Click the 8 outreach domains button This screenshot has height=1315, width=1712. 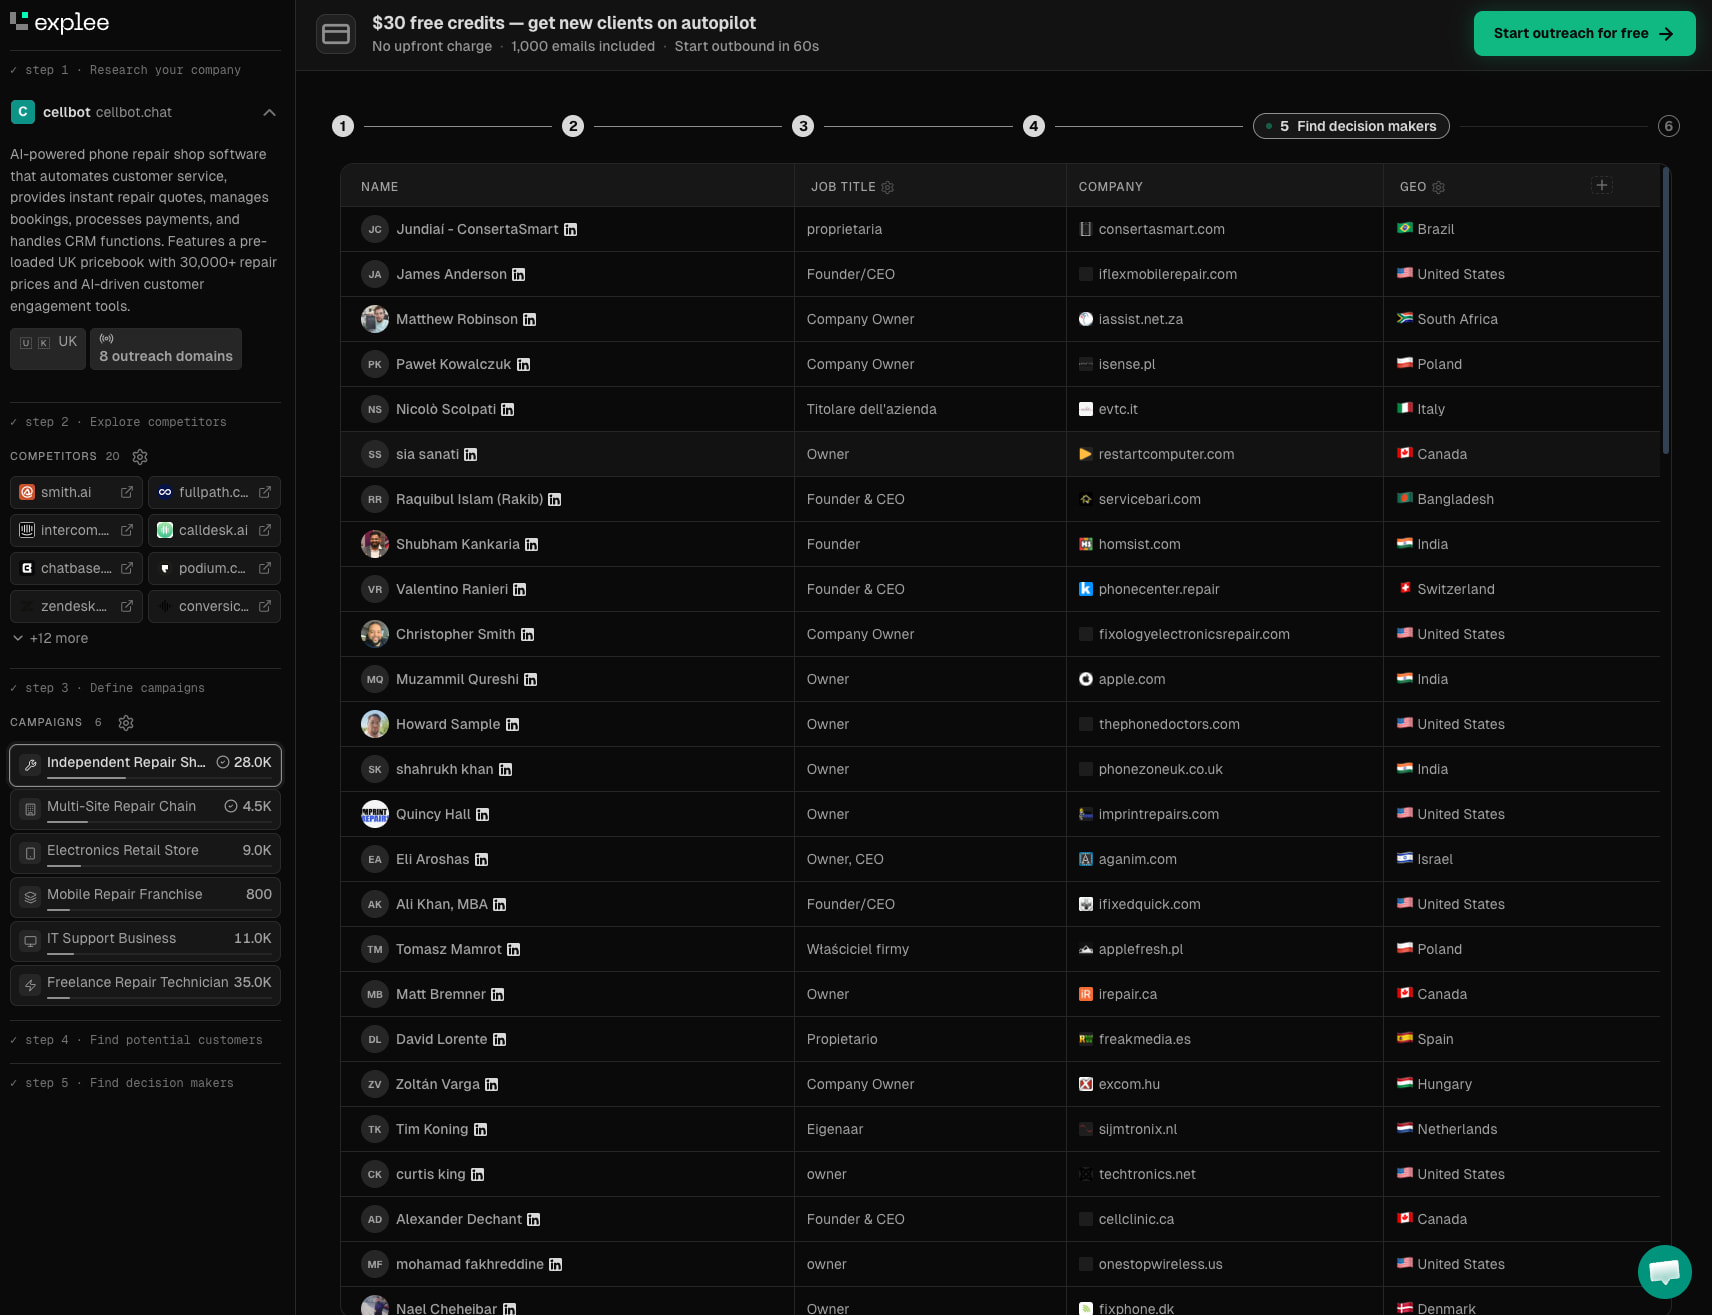pyautogui.click(x=166, y=349)
